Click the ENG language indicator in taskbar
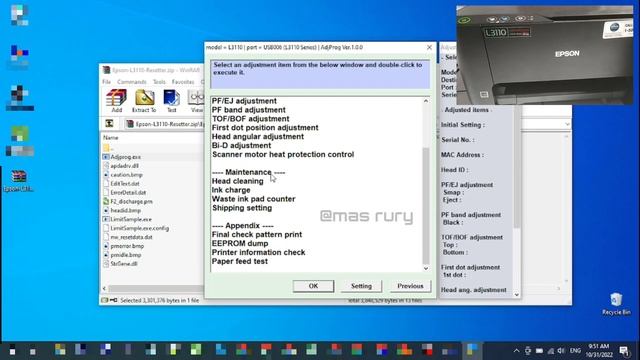This screenshot has height=360, width=640. 575,351
